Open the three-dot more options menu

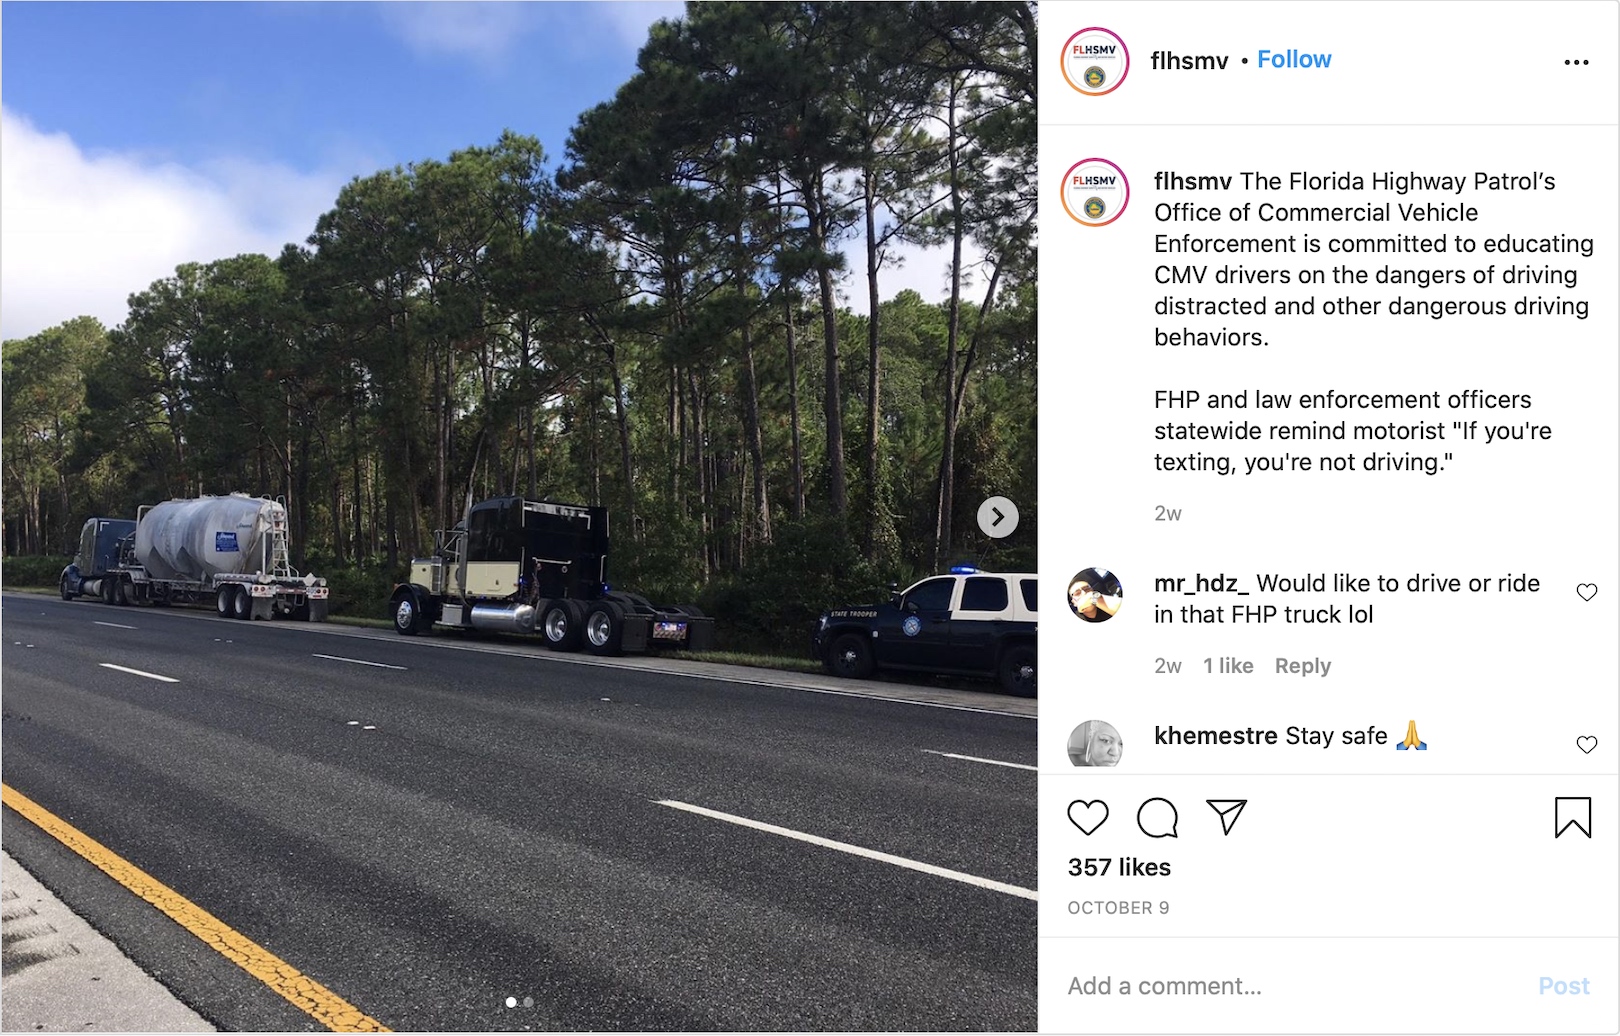[1576, 62]
